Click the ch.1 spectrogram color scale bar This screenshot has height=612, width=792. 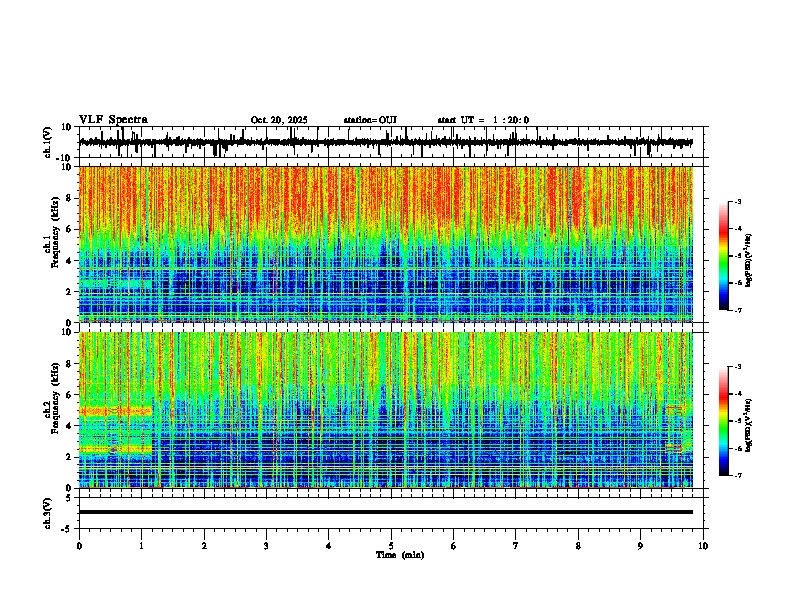[724, 256]
